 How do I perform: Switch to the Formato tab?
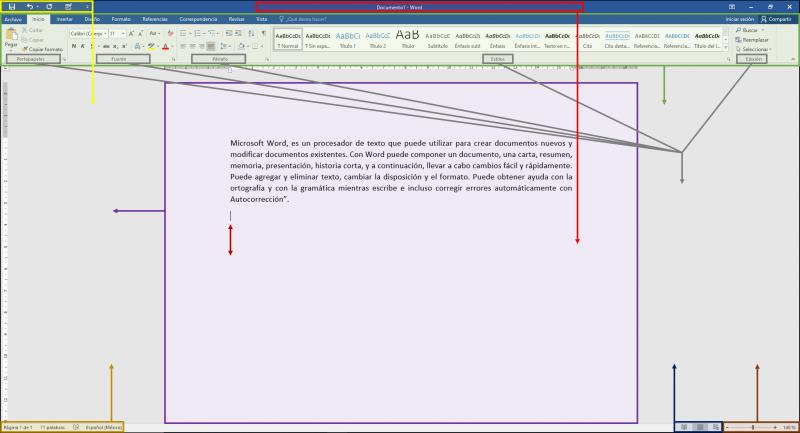(x=121, y=19)
